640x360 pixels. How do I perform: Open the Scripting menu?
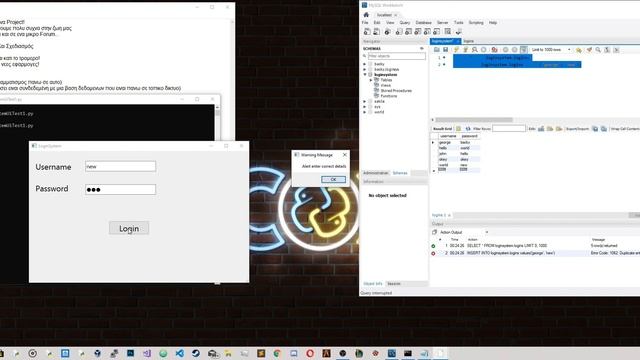pos(476,22)
